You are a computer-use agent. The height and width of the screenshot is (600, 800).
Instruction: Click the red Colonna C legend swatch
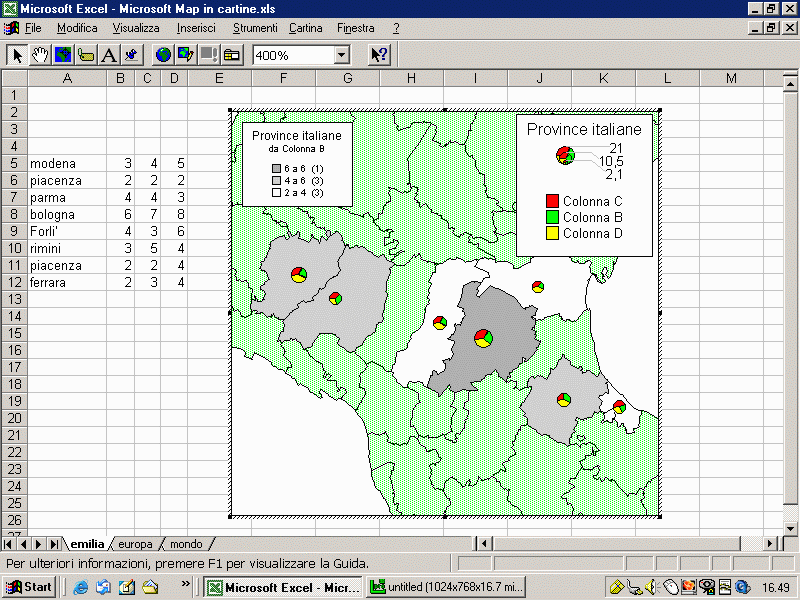(550, 201)
